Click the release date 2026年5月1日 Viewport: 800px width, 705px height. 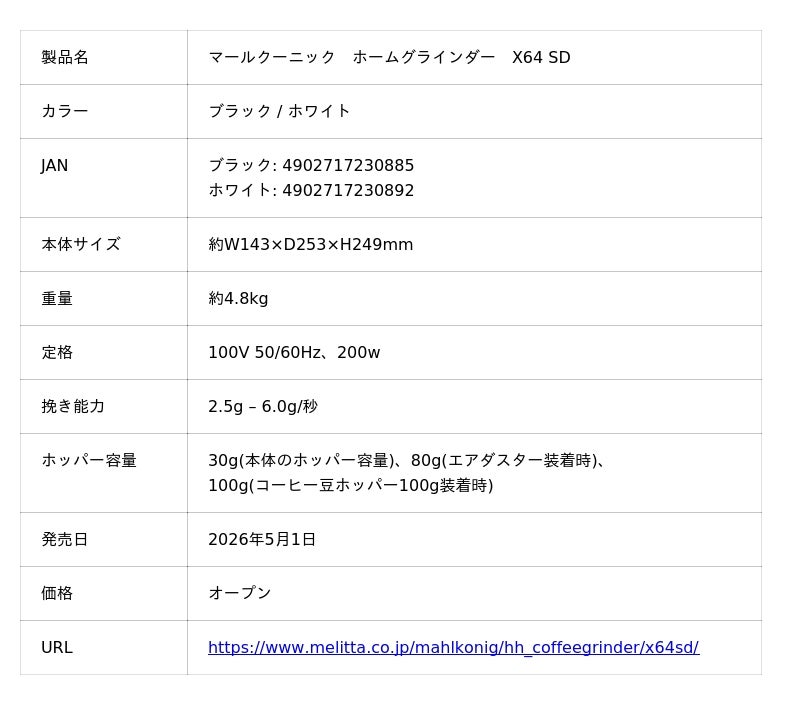point(262,540)
